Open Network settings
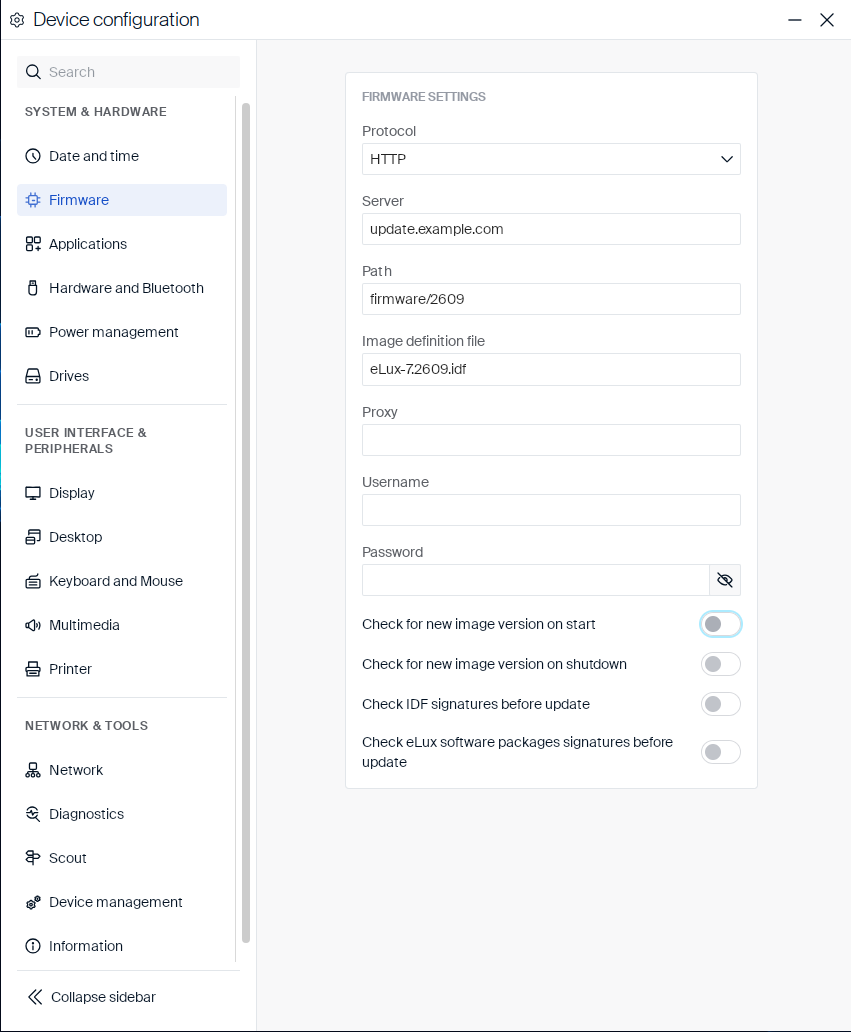The width and height of the screenshot is (851, 1032). (x=122, y=770)
